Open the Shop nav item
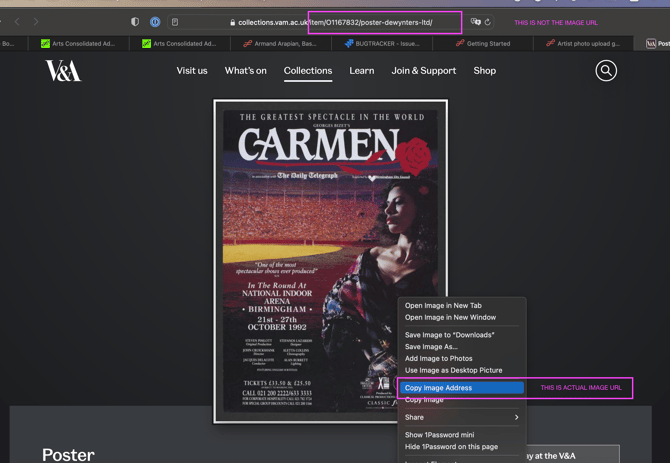670x463 pixels. pyautogui.click(x=485, y=71)
